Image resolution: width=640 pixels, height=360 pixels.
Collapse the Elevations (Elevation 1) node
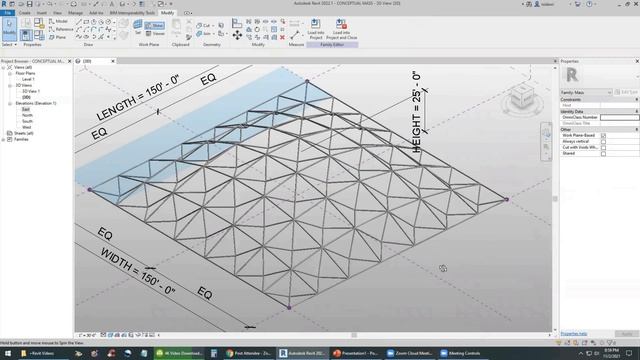pyautogui.click(x=10, y=104)
